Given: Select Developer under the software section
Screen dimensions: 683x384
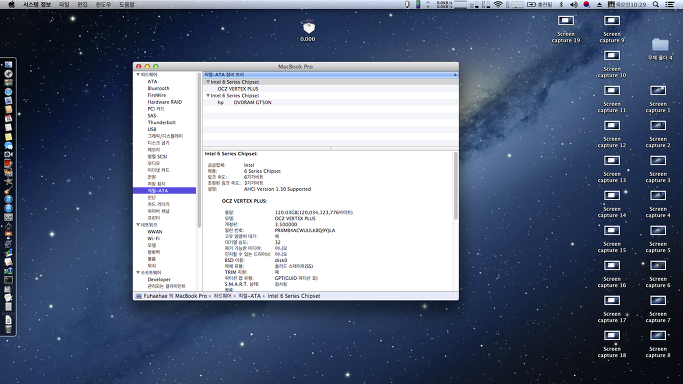Looking at the screenshot, I should [159, 280].
